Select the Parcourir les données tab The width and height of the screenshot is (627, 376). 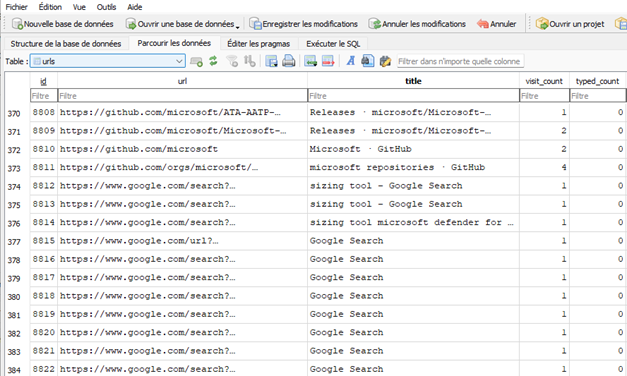click(174, 43)
